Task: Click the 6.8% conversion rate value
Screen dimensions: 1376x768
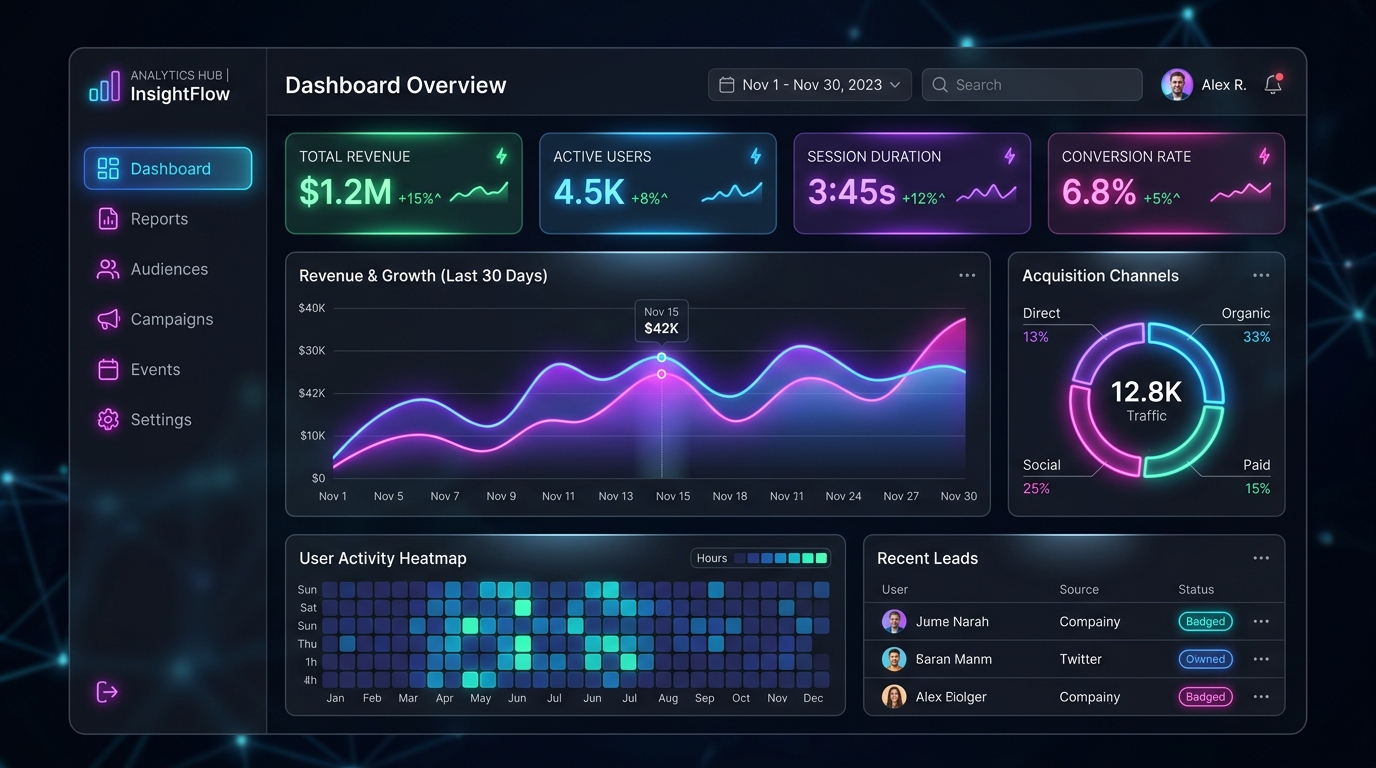Action: [1099, 191]
